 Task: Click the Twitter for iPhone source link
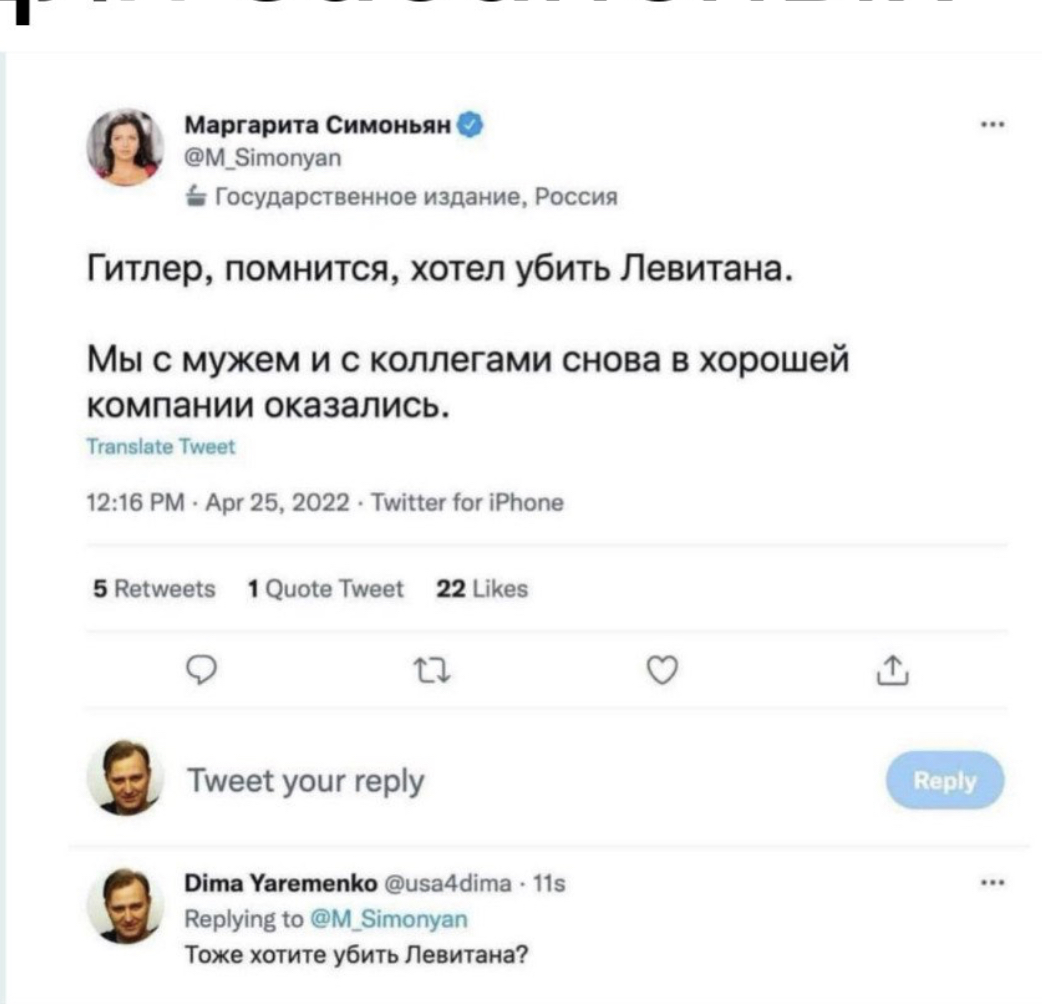pyautogui.click(x=468, y=503)
